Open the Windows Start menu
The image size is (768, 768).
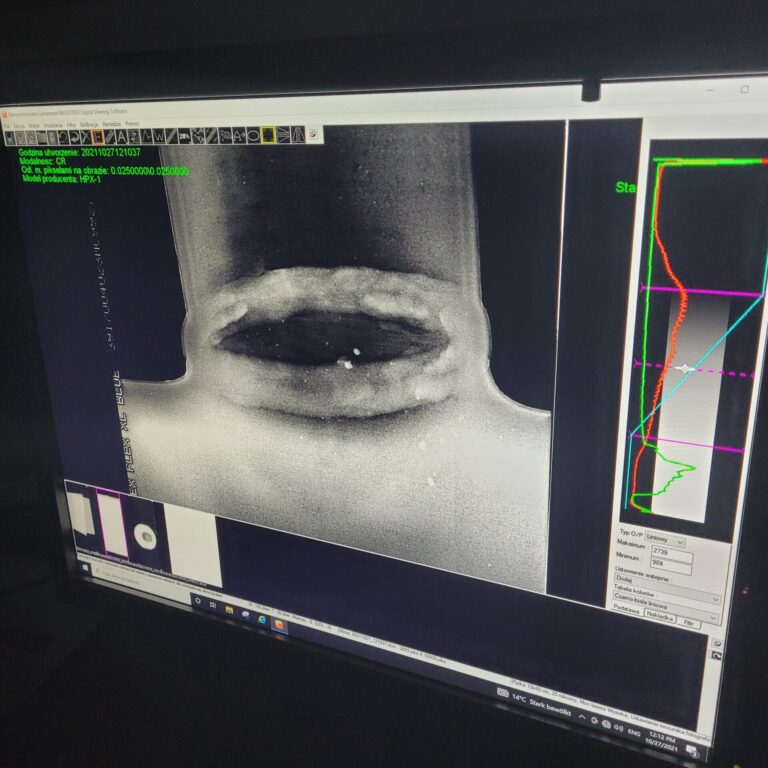point(87,567)
